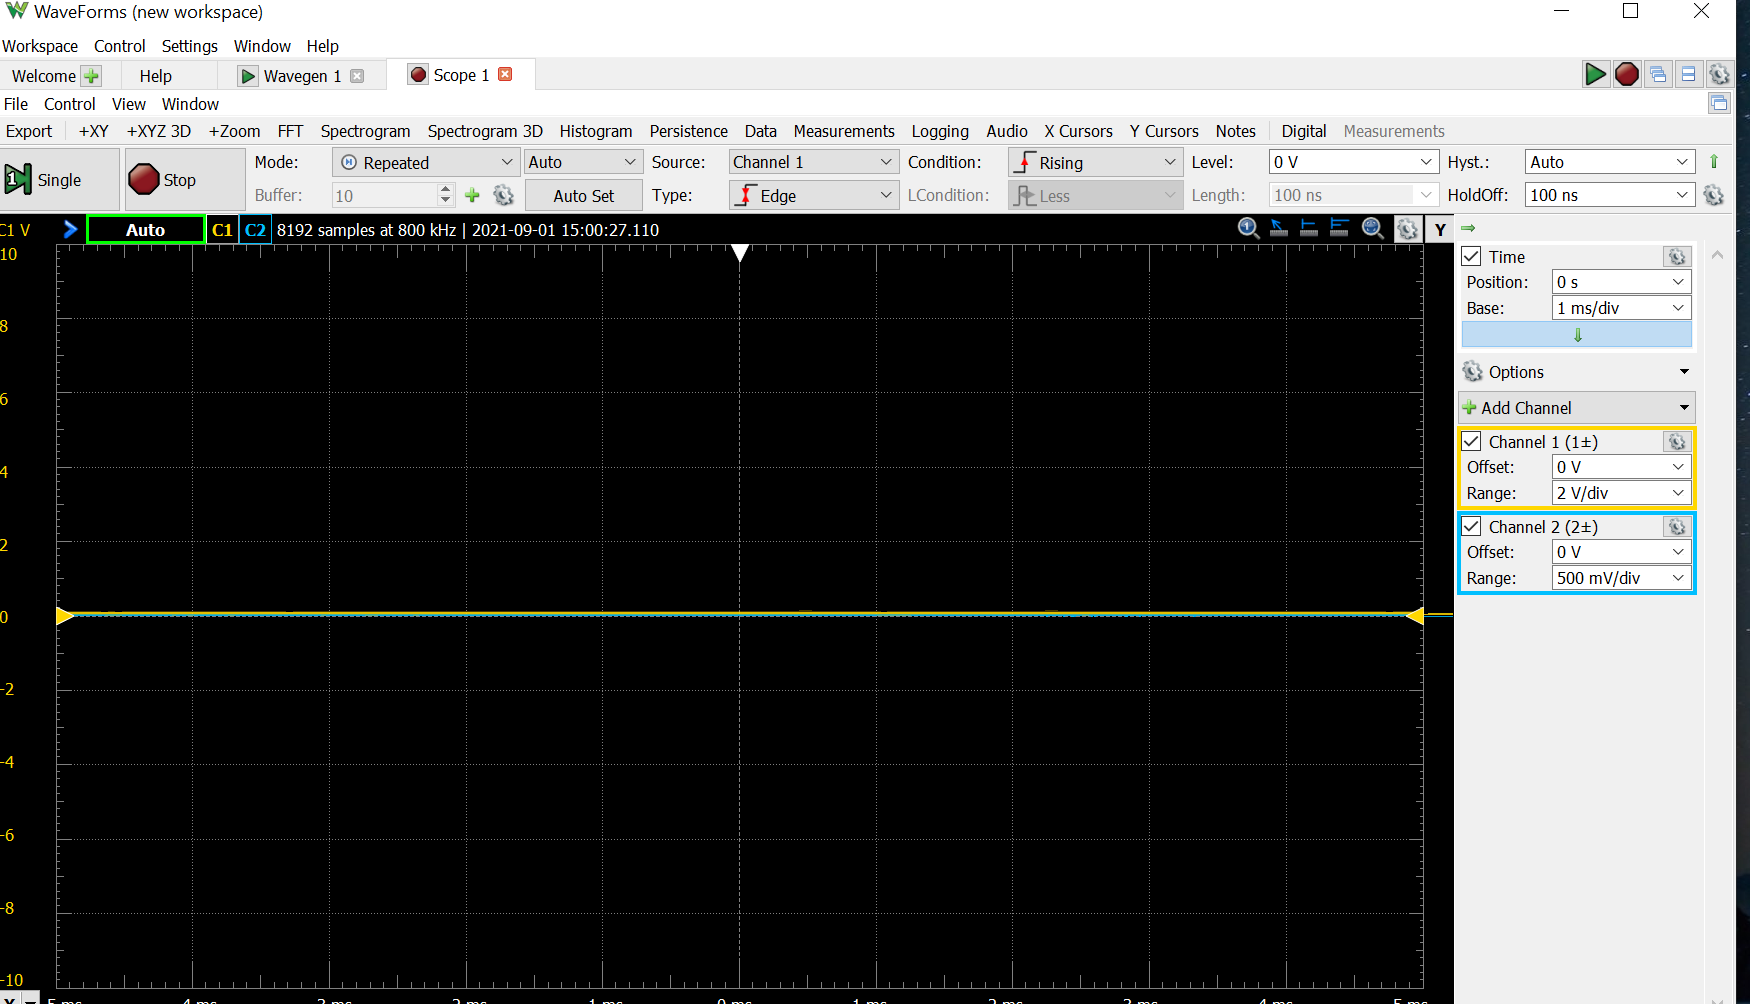Open Channel 2 settings gear icon

click(x=1677, y=527)
